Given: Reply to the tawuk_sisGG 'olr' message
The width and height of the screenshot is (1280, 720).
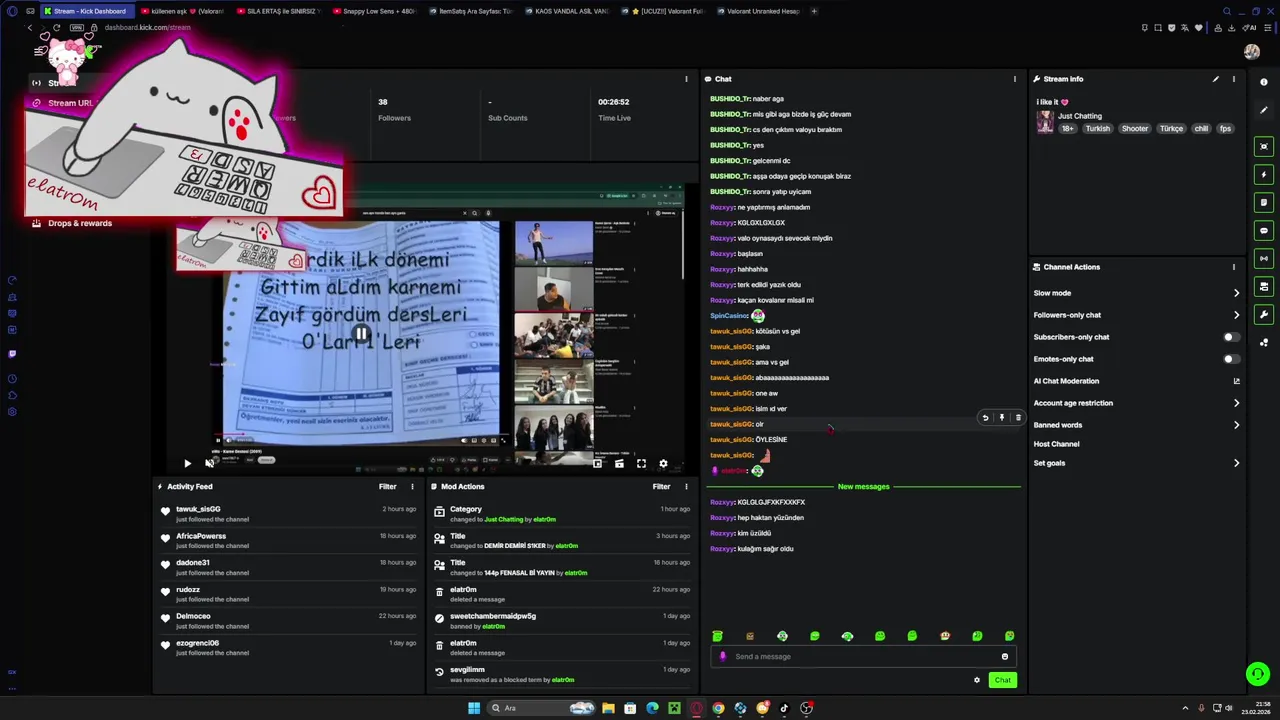Looking at the screenshot, I should pos(985,418).
